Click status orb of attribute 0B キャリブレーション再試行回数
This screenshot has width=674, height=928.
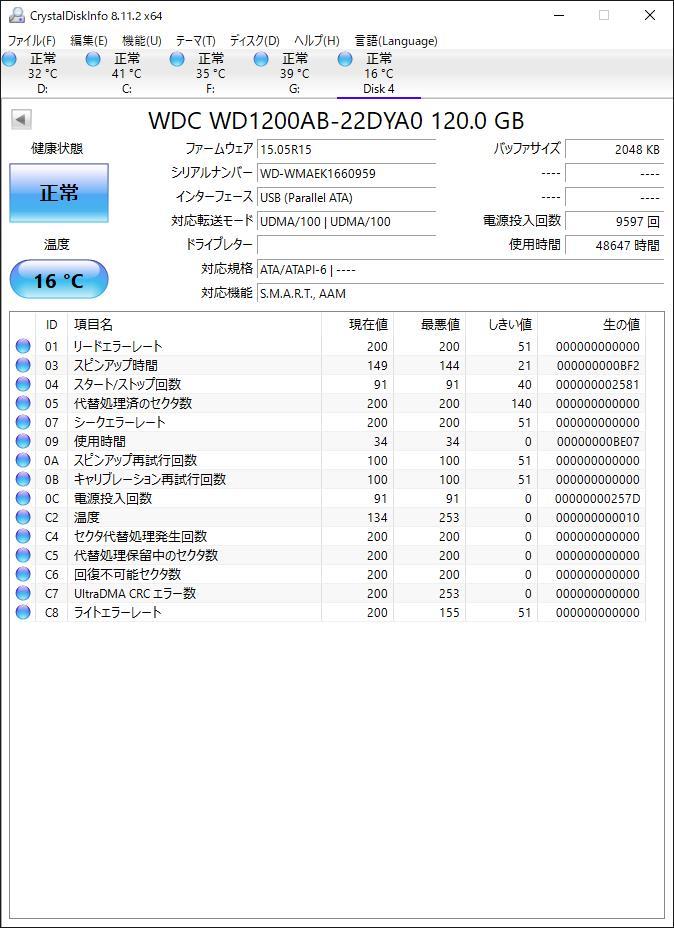click(23, 479)
